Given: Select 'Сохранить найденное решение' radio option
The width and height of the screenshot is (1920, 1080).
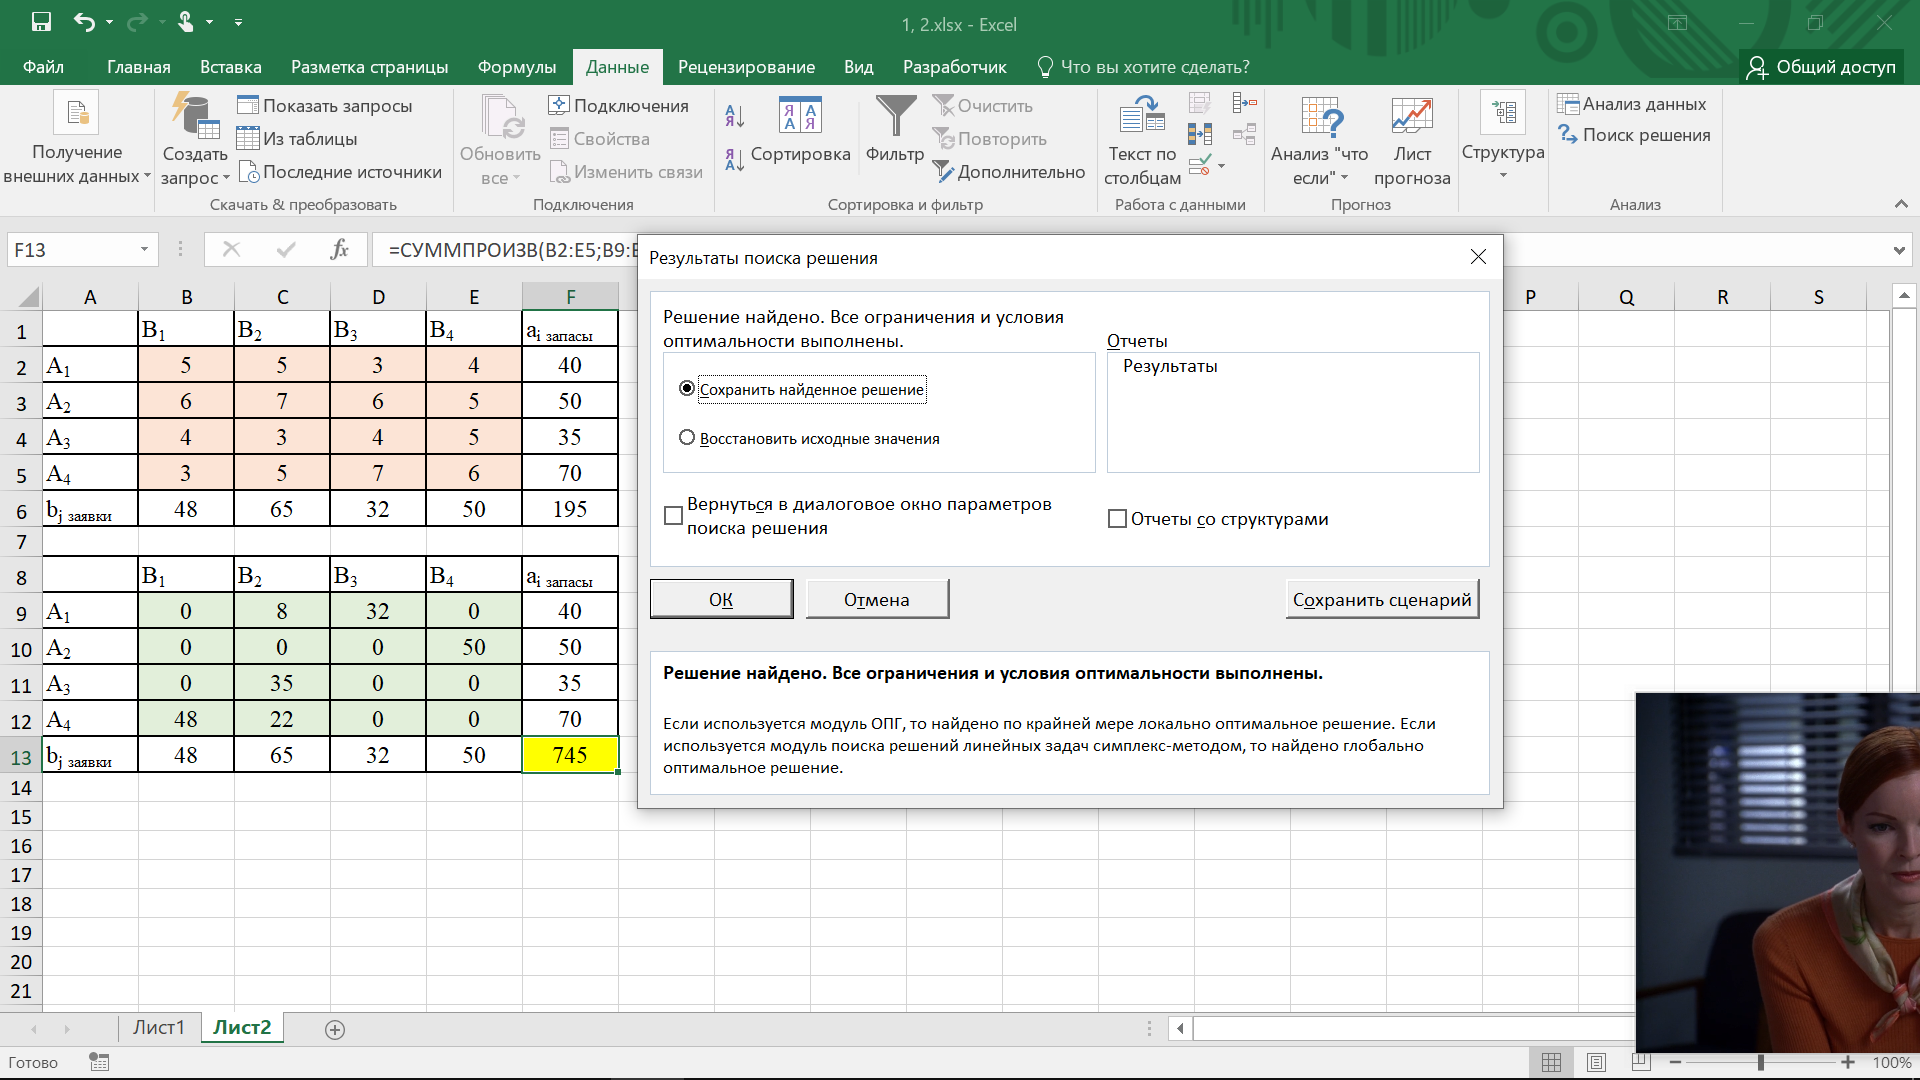Looking at the screenshot, I should click(x=687, y=389).
